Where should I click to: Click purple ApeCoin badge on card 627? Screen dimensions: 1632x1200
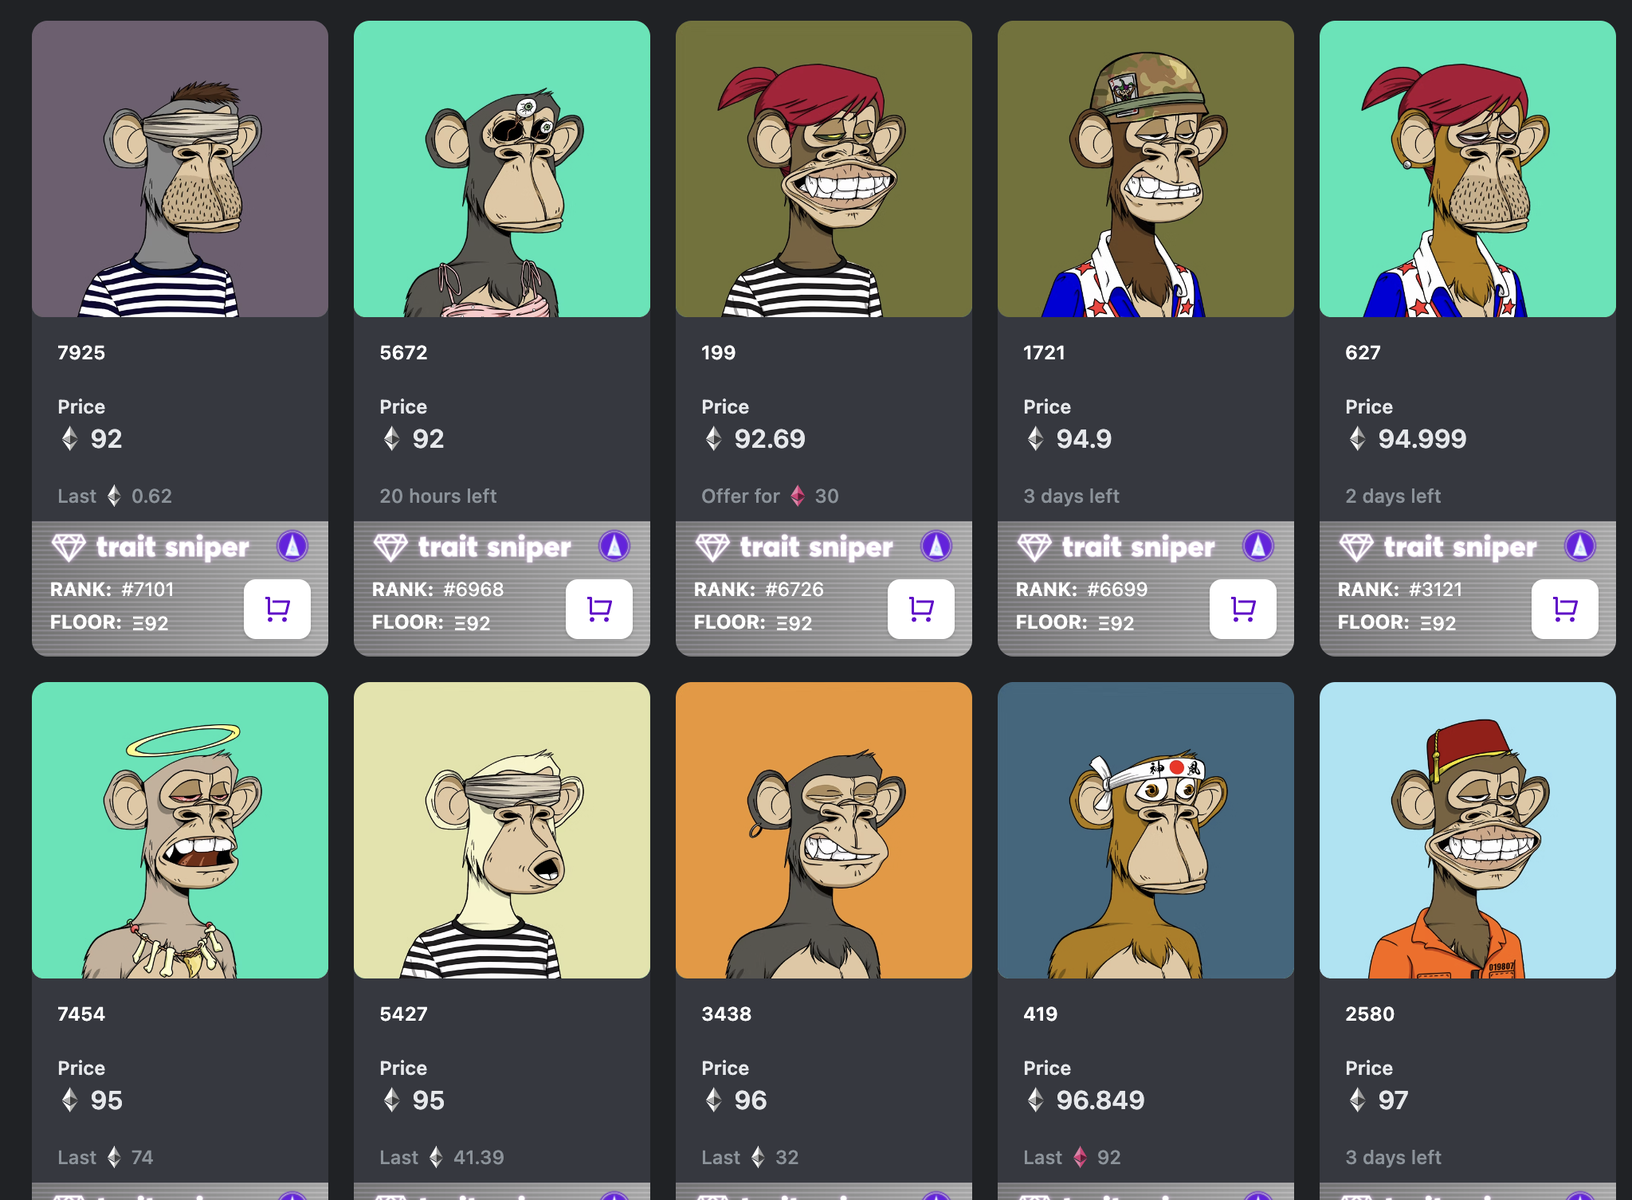pos(1580,546)
